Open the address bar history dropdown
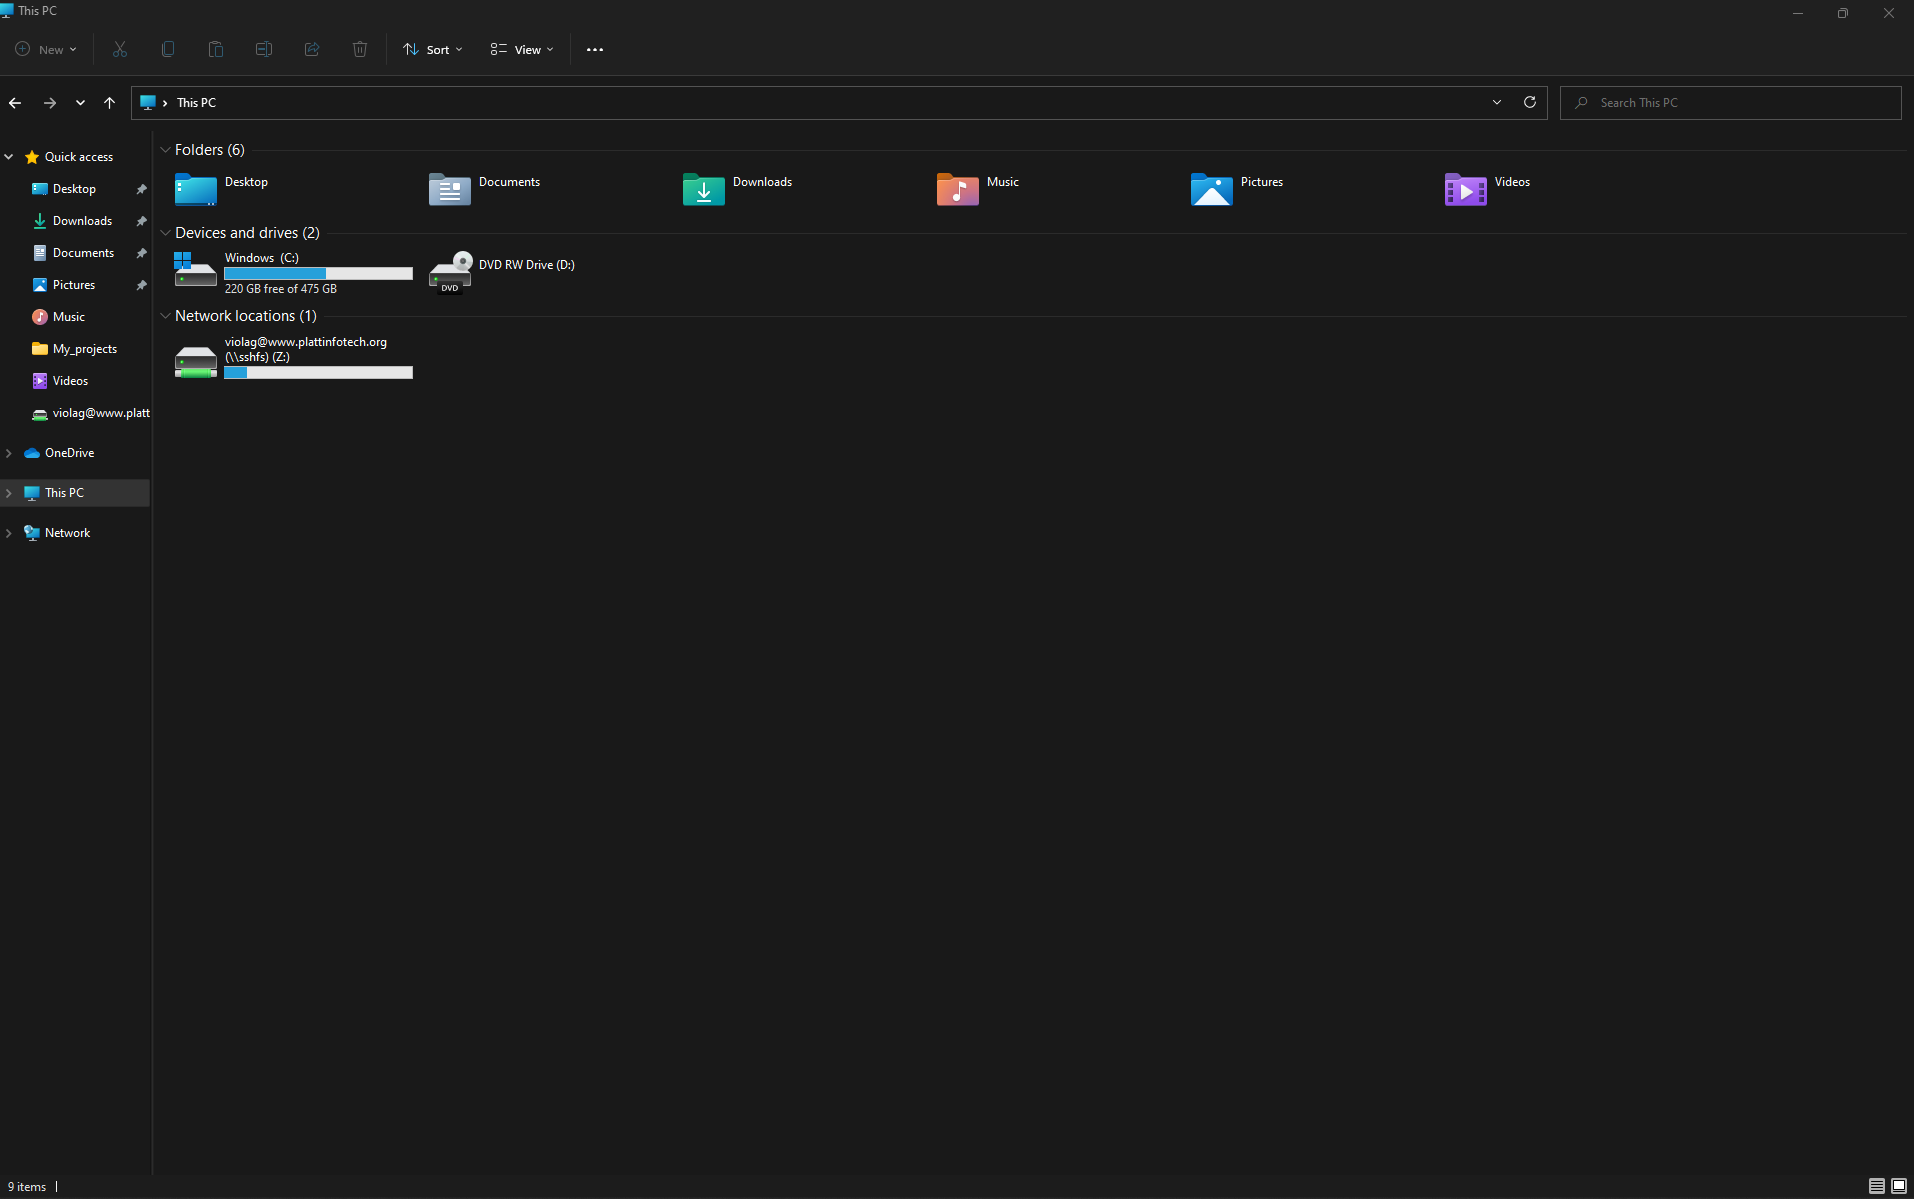 1497,102
